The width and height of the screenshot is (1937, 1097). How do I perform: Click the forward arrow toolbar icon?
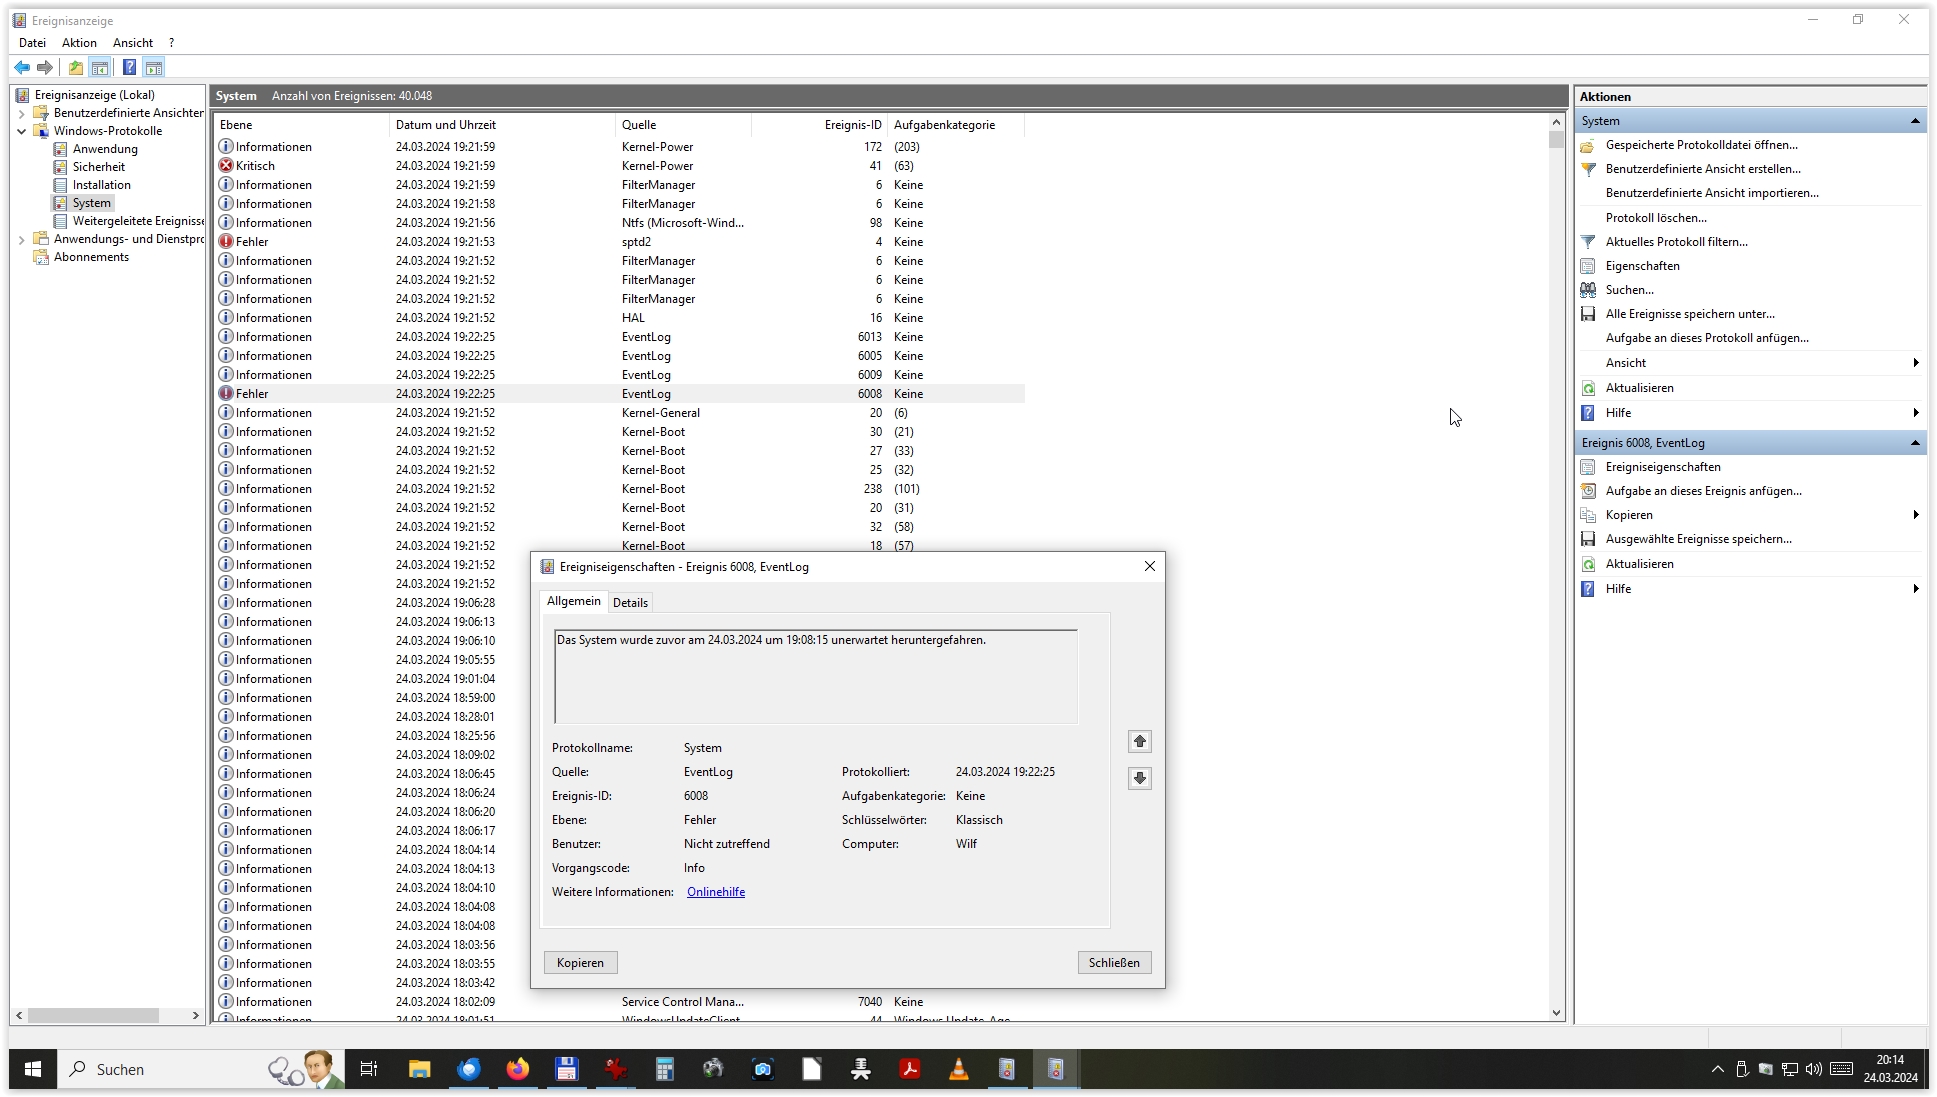click(45, 68)
